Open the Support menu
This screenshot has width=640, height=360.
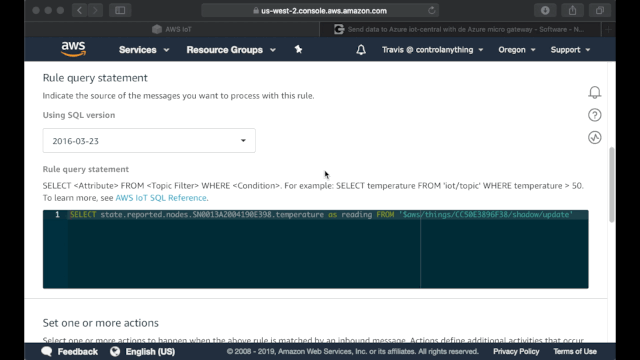click(x=570, y=50)
